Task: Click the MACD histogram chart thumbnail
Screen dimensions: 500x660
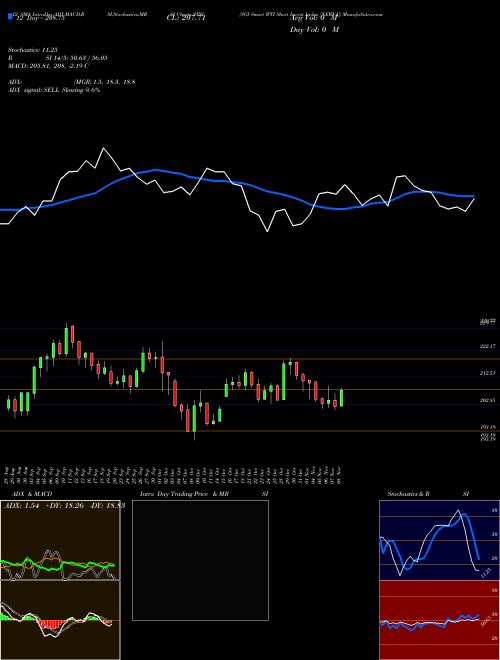Action: [60, 620]
